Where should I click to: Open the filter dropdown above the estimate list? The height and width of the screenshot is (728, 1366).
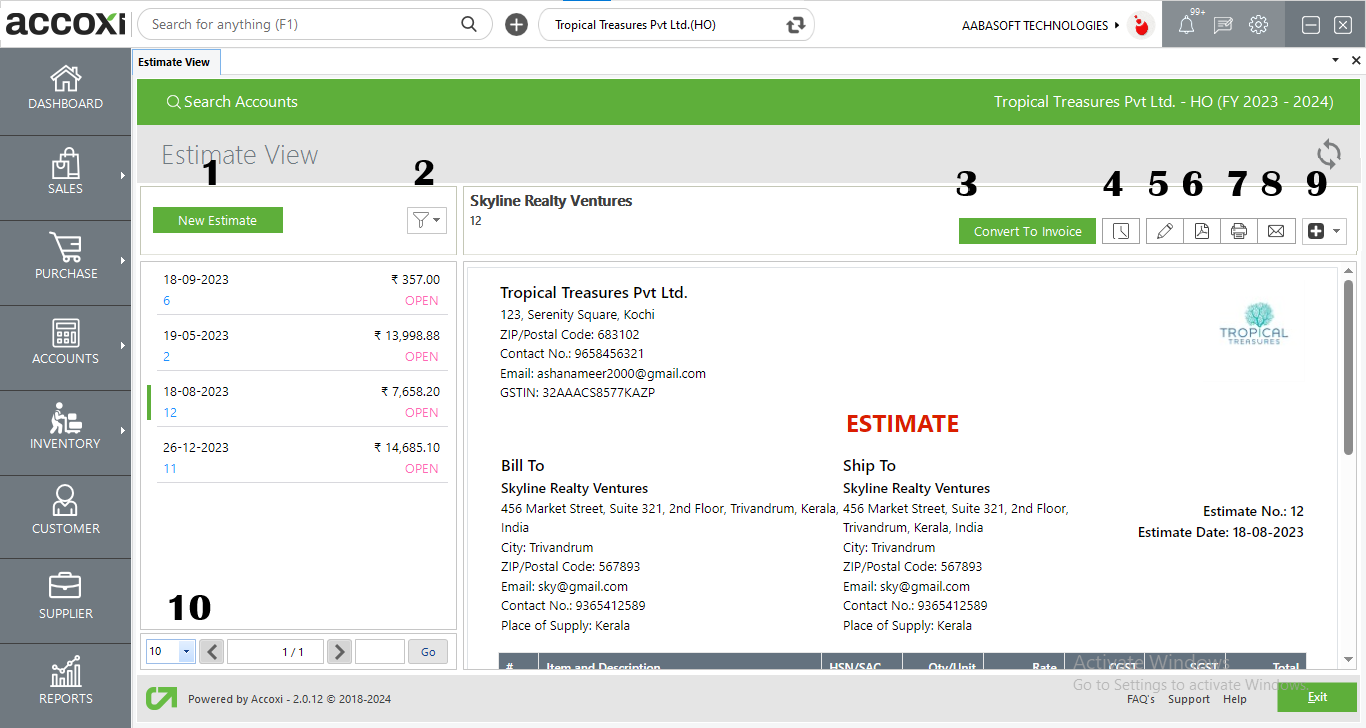coord(427,220)
